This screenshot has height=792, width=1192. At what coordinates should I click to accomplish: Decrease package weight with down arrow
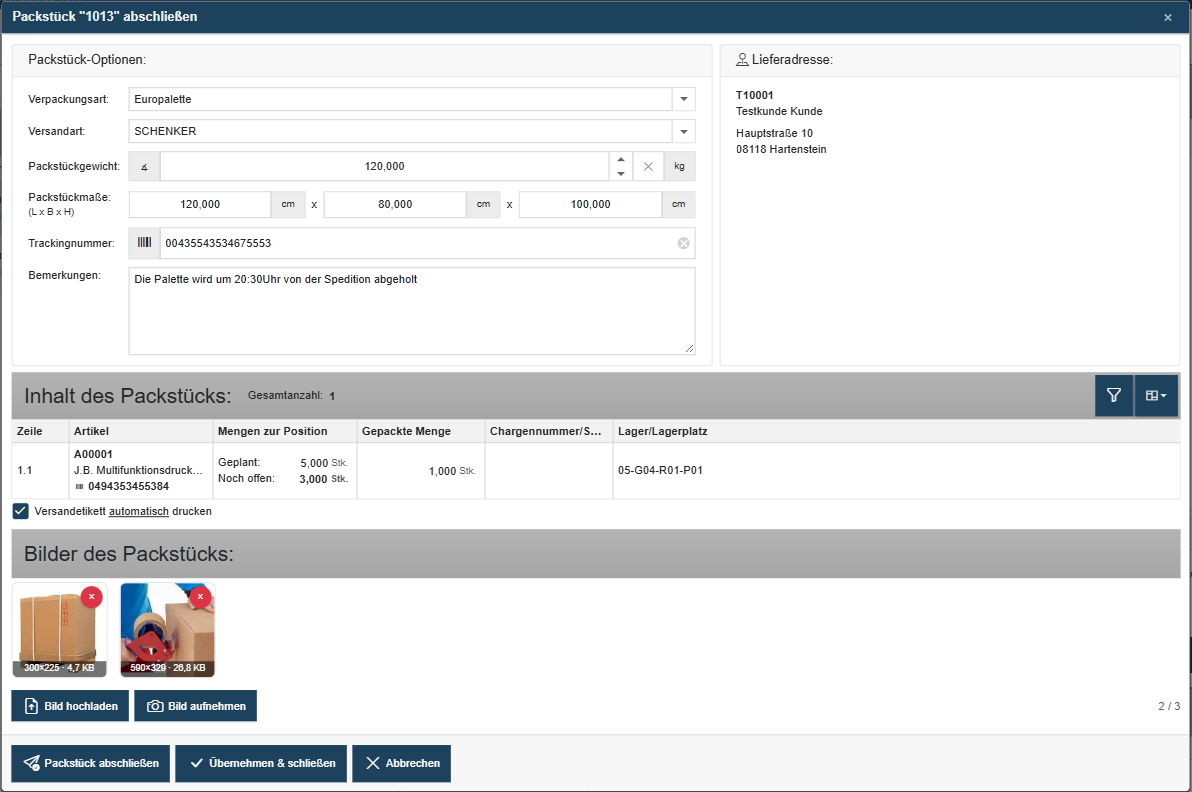click(621, 174)
